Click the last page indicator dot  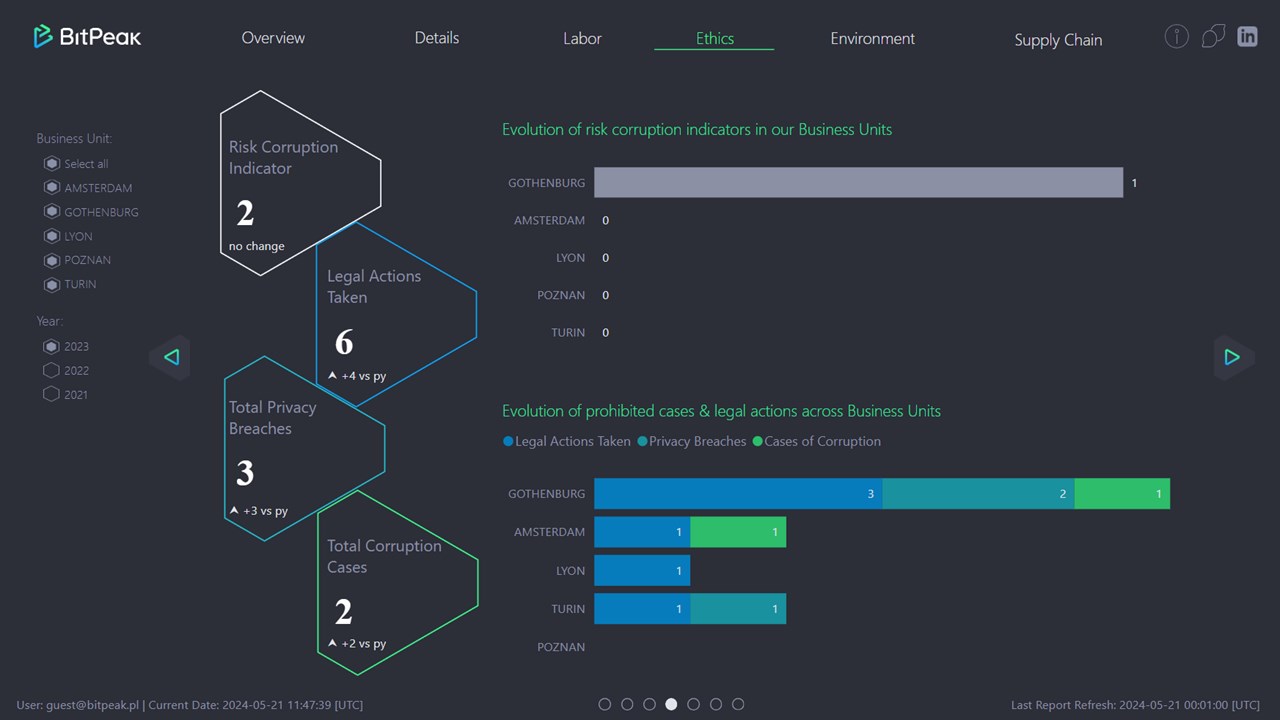738,704
